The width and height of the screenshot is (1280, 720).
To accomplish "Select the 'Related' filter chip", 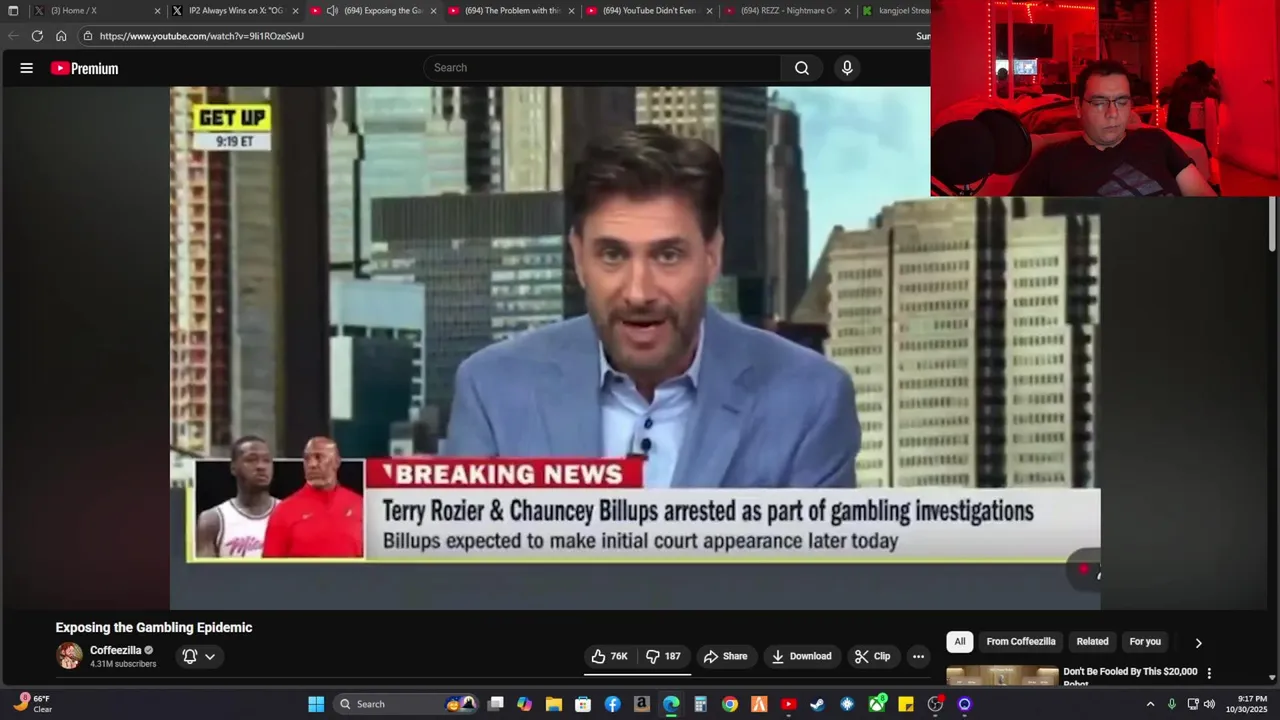I will [x=1092, y=642].
